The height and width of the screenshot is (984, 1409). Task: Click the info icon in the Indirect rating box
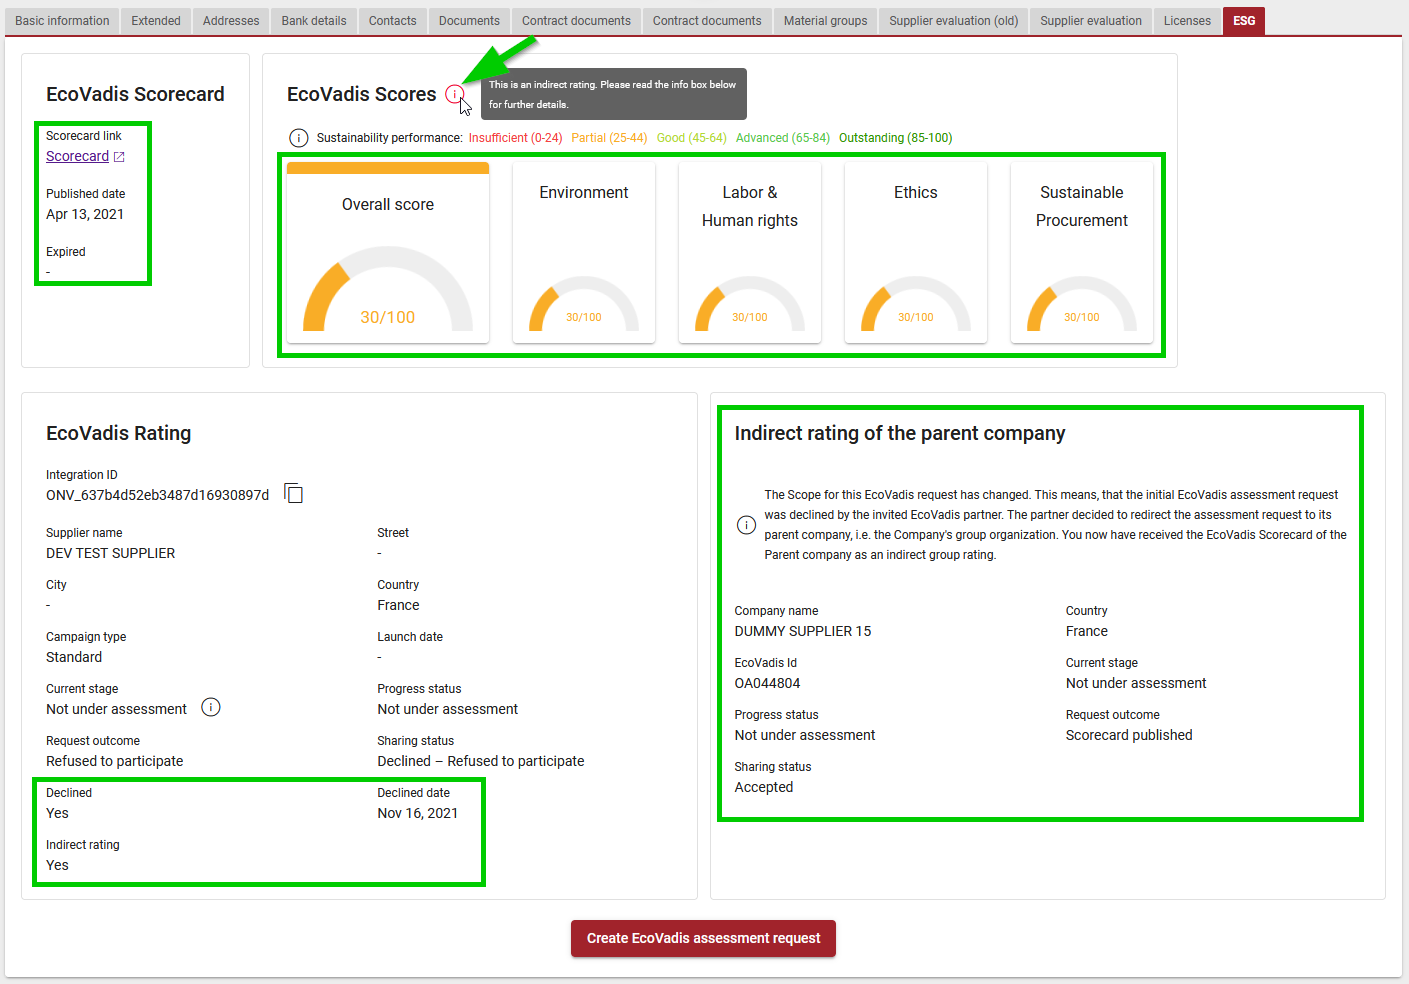[x=746, y=524]
